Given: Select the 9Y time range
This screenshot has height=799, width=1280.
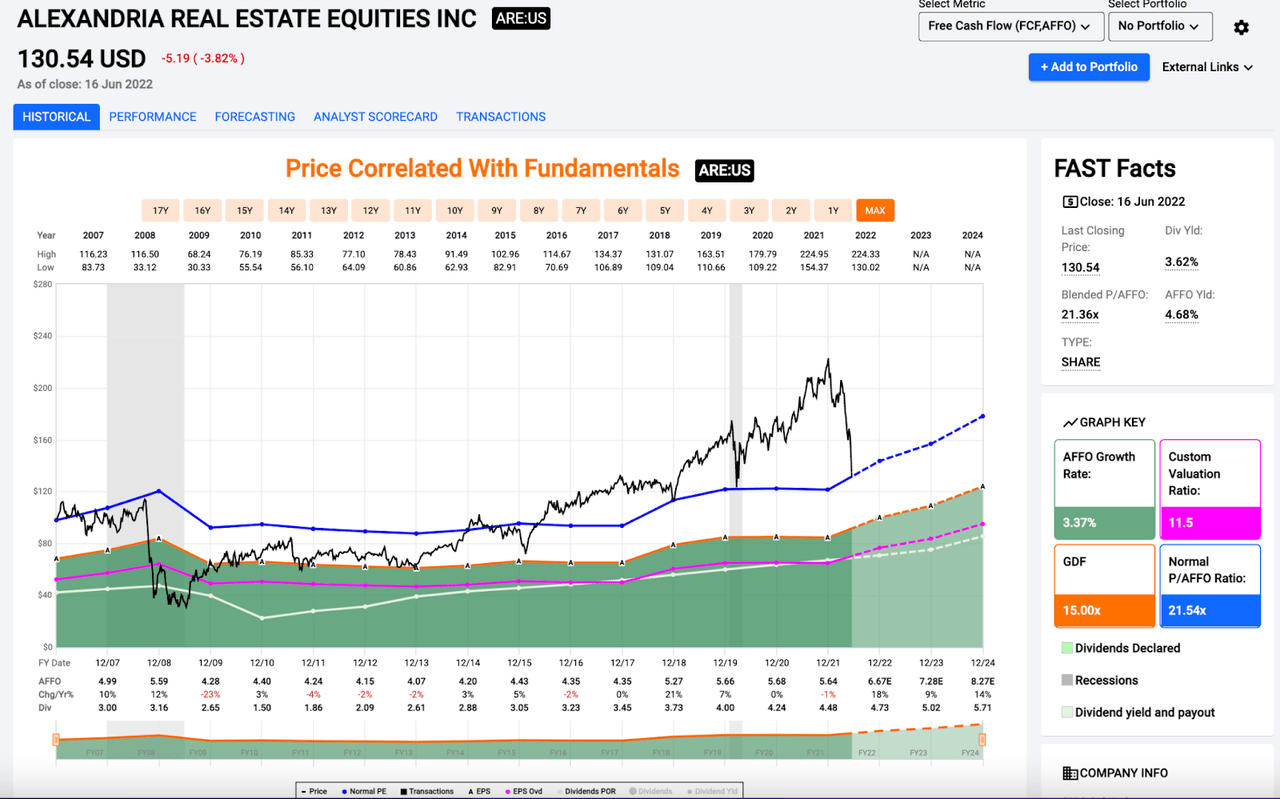Looking at the screenshot, I should (x=496, y=211).
